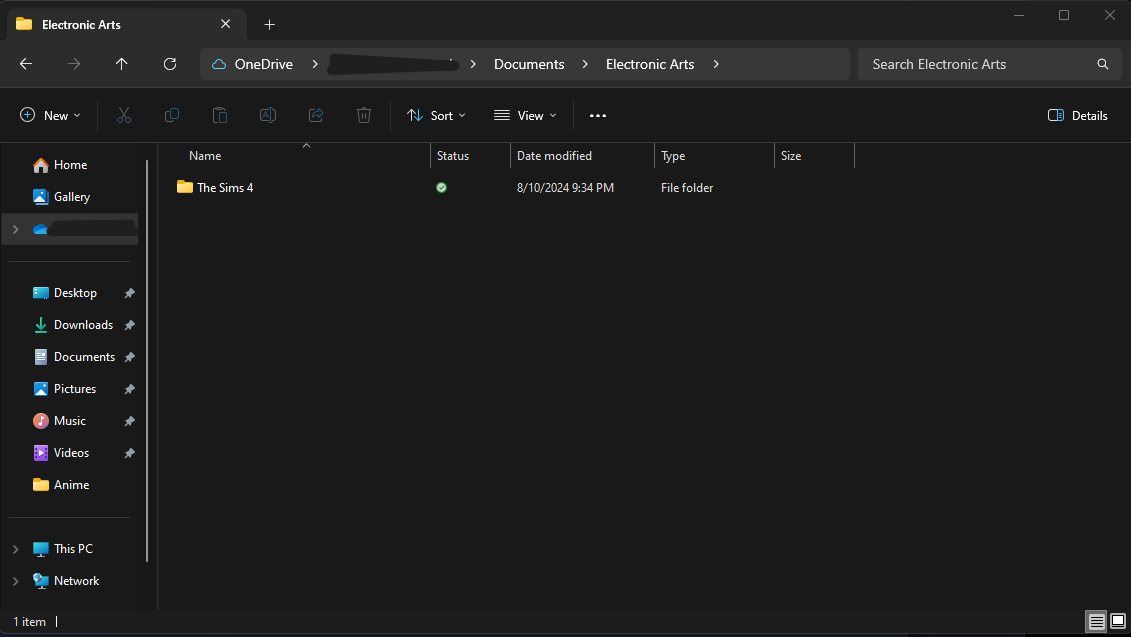Viewport: 1131px width, 637px height.
Task: Click the Cut scissors icon
Action: point(124,115)
